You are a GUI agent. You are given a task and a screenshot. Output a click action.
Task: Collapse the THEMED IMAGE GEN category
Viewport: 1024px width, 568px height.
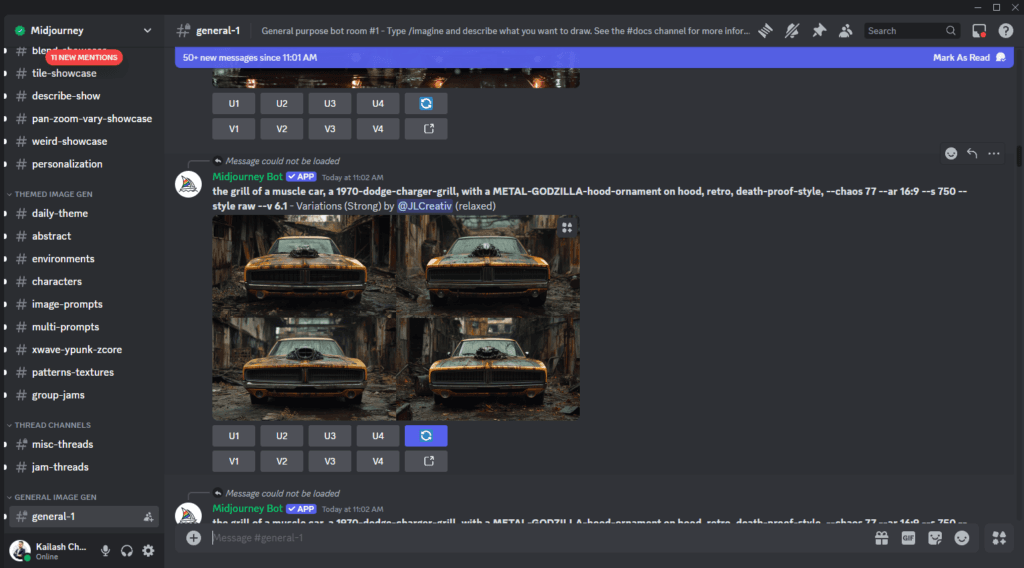53,194
